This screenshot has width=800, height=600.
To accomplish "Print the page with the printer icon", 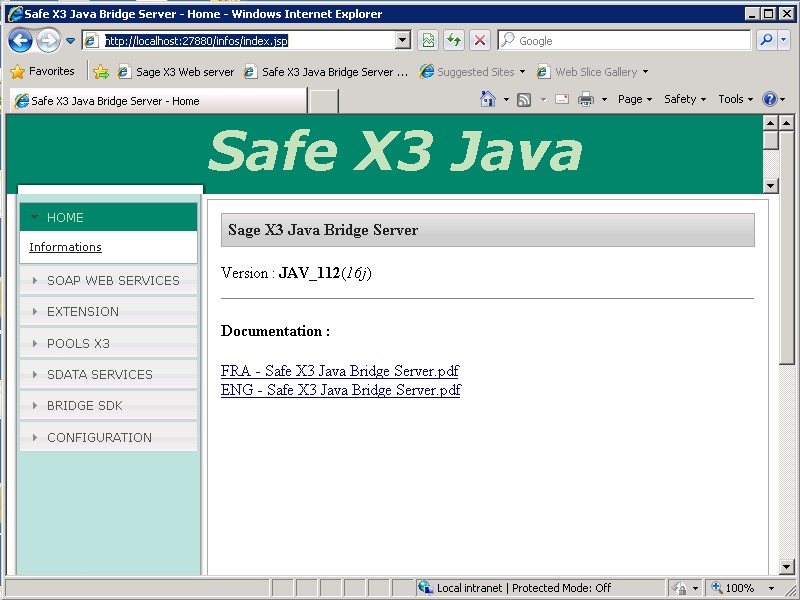I will click(584, 99).
